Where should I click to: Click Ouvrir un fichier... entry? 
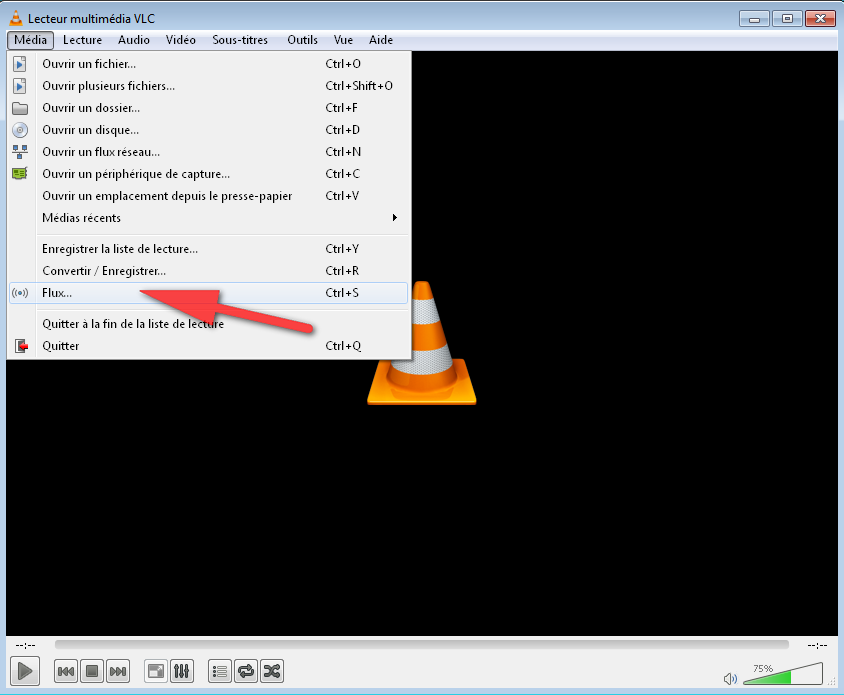coord(89,64)
